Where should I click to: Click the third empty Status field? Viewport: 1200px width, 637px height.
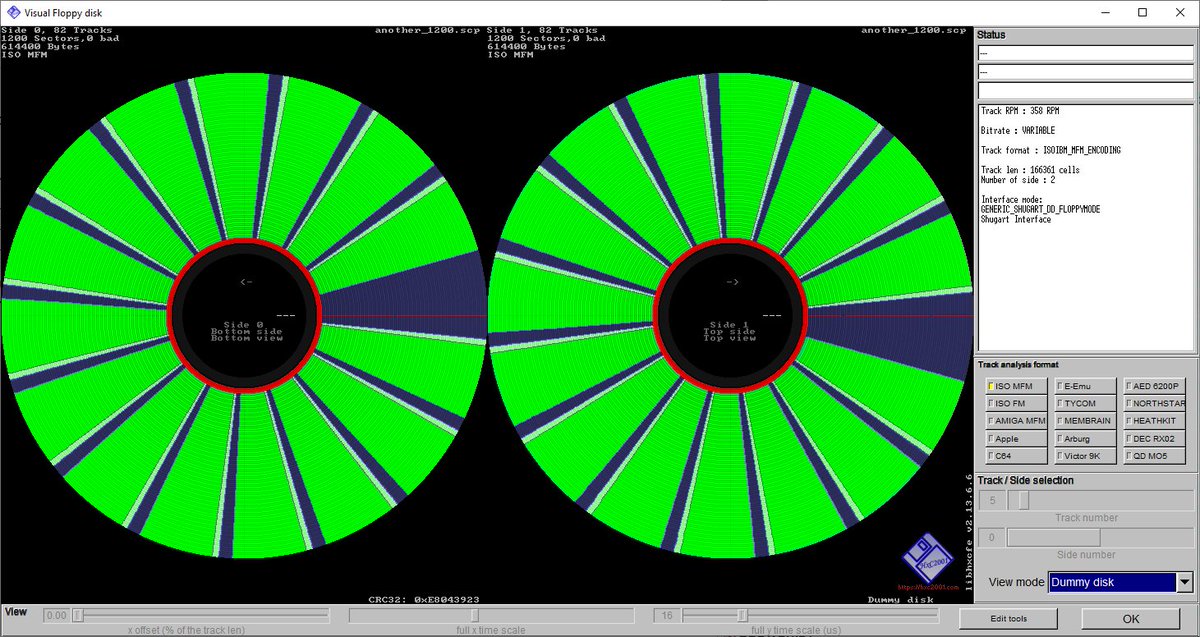[x=1085, y=91]
